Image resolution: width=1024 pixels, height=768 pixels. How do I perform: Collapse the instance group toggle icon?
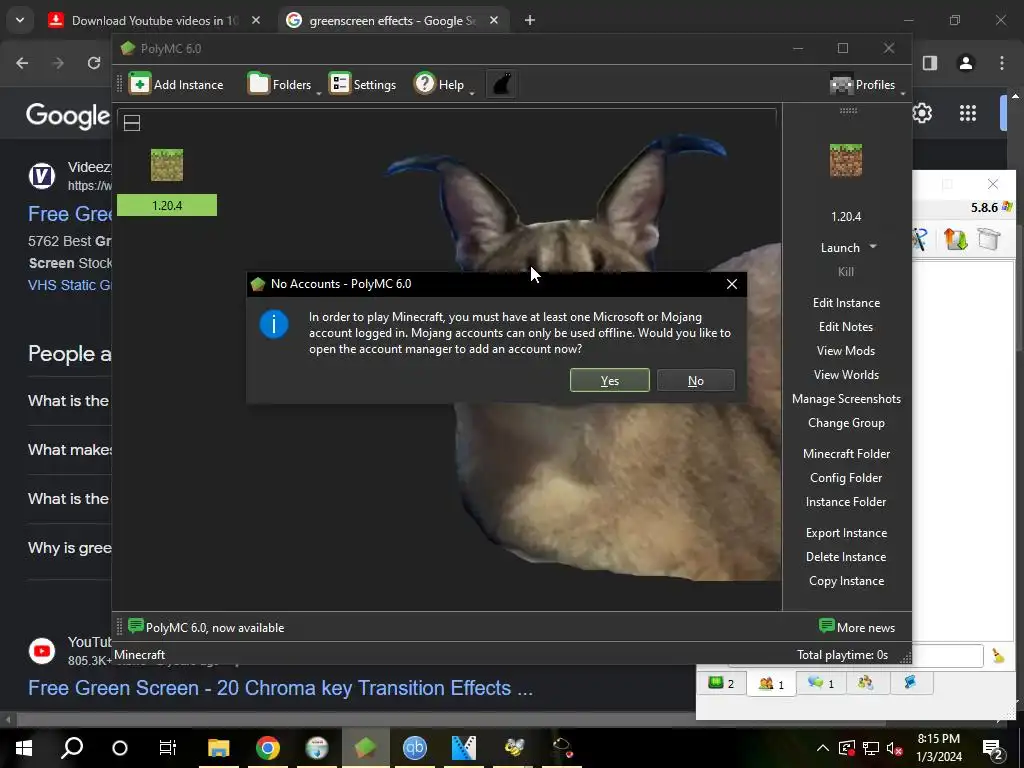(132, 123)
